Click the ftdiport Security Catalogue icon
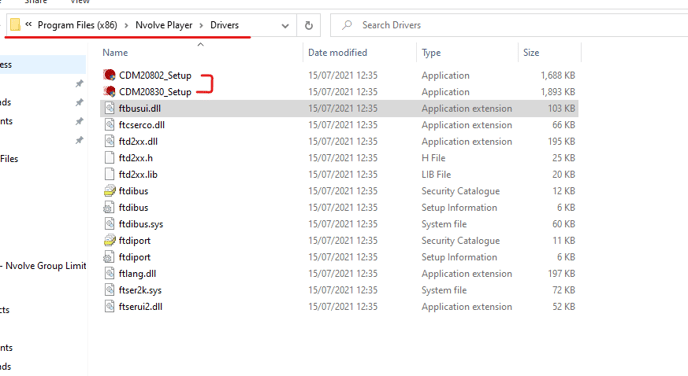The height and width of the screenshot is (376, 688). [x=109, y=240]
